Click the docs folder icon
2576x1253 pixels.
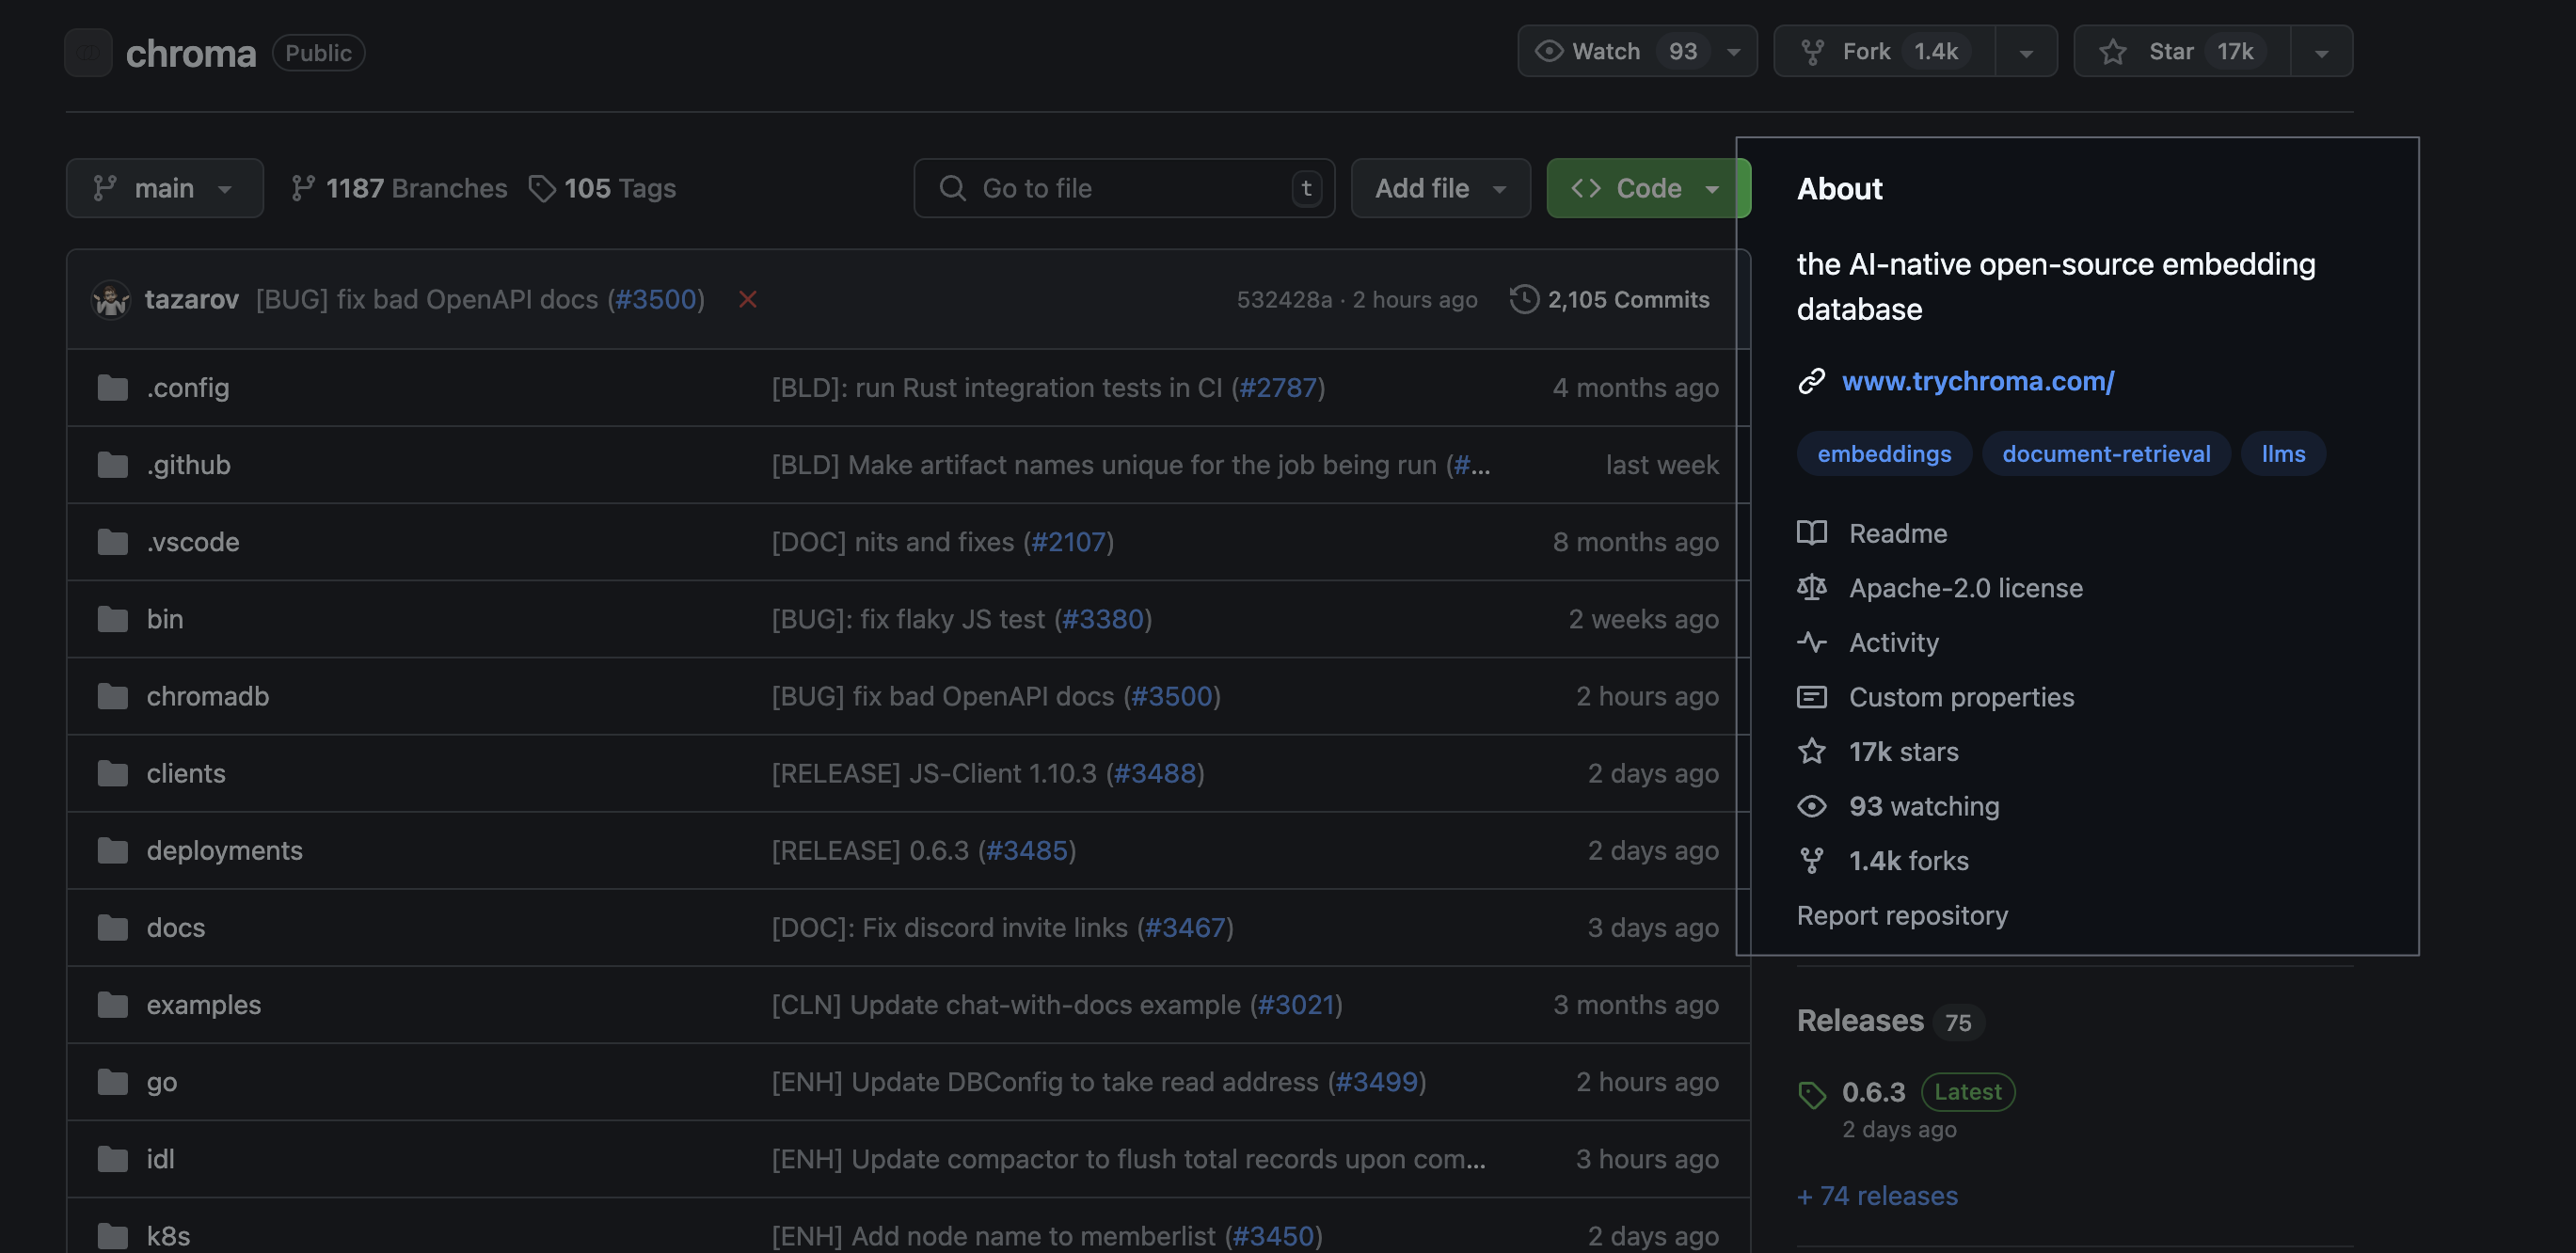[113, 927]
